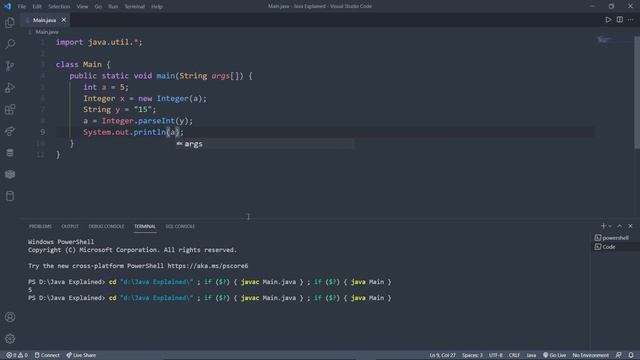The height and width of the screenshot is (360, 640).
Task: Maximize the terminal panel size
Action: 620,226
